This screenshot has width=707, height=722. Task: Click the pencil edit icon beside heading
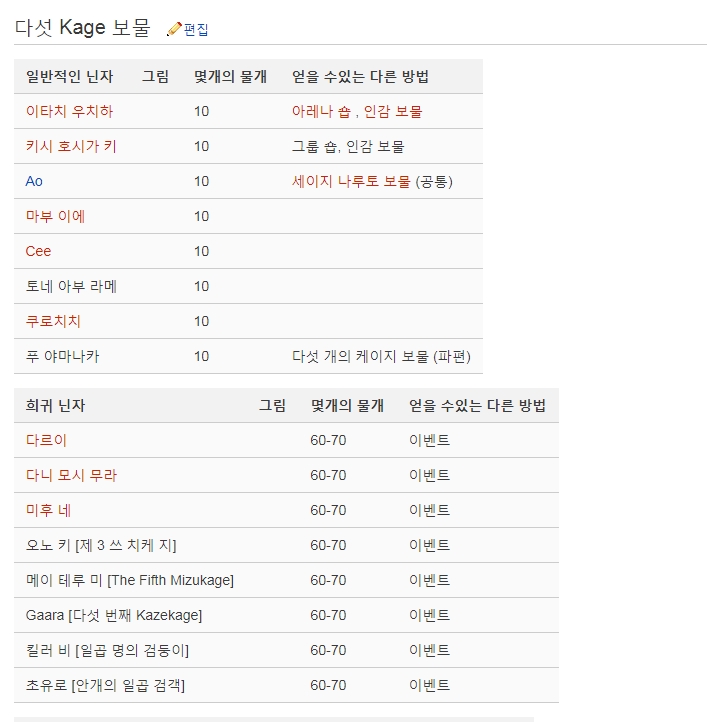[174, 29]
